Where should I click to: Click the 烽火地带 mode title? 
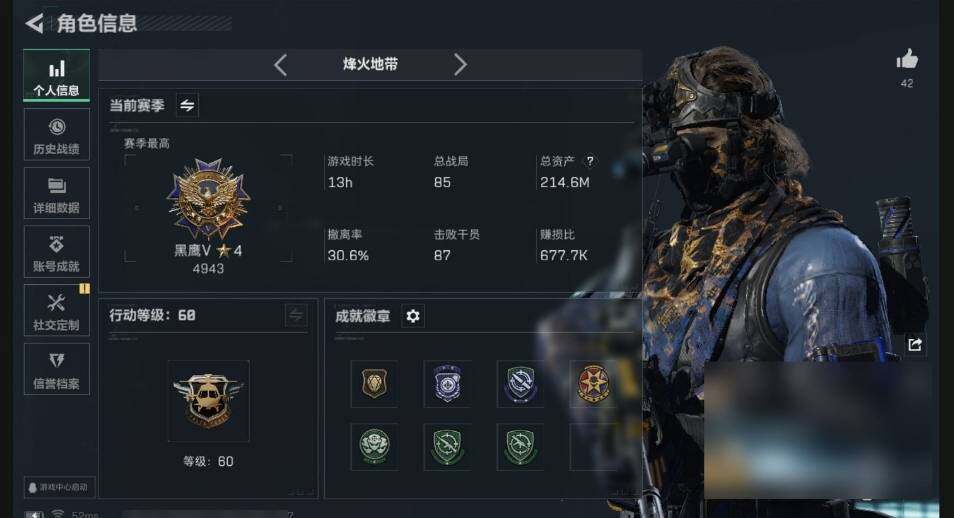click(370, 64)
